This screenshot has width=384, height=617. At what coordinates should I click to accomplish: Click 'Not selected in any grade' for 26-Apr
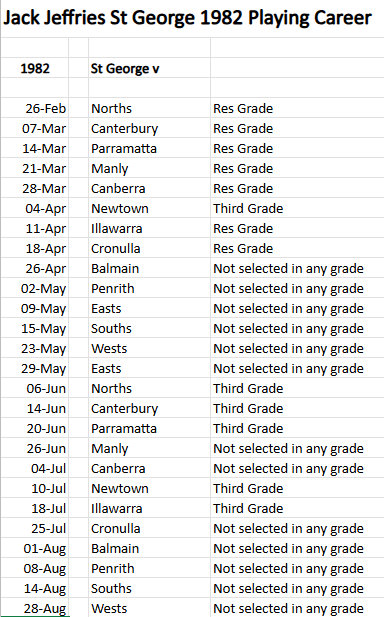(297, 268)
